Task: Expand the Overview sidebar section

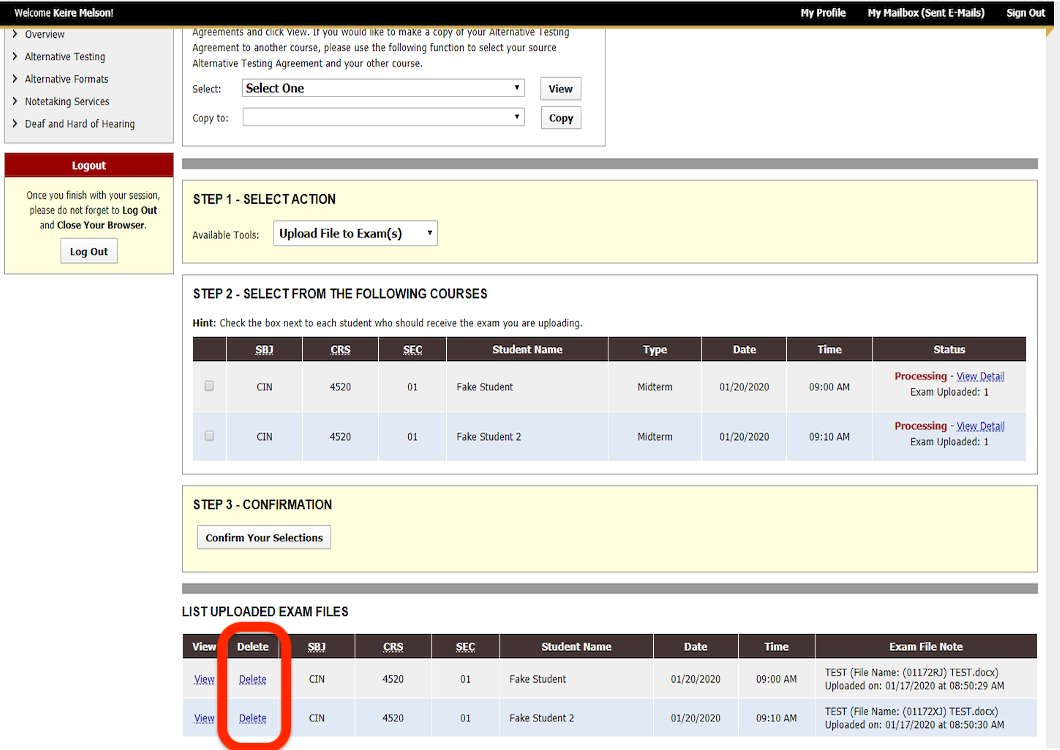Action: click(45, 33)
